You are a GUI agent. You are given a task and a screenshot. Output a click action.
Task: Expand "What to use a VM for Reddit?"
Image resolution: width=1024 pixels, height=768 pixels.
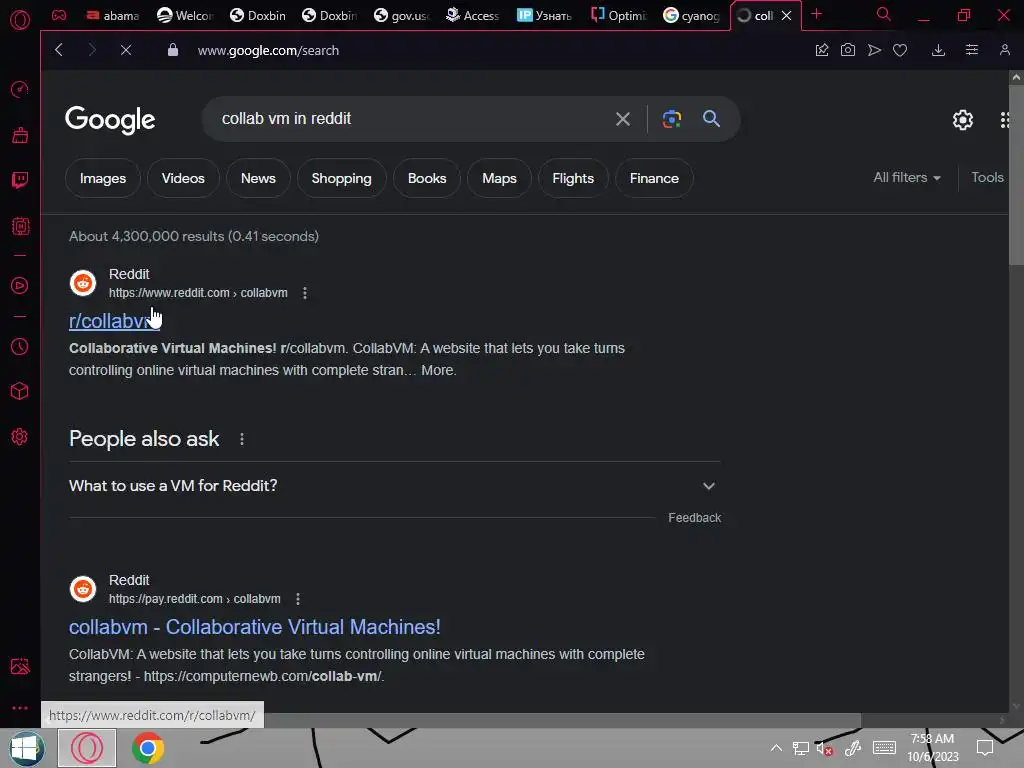394,486
